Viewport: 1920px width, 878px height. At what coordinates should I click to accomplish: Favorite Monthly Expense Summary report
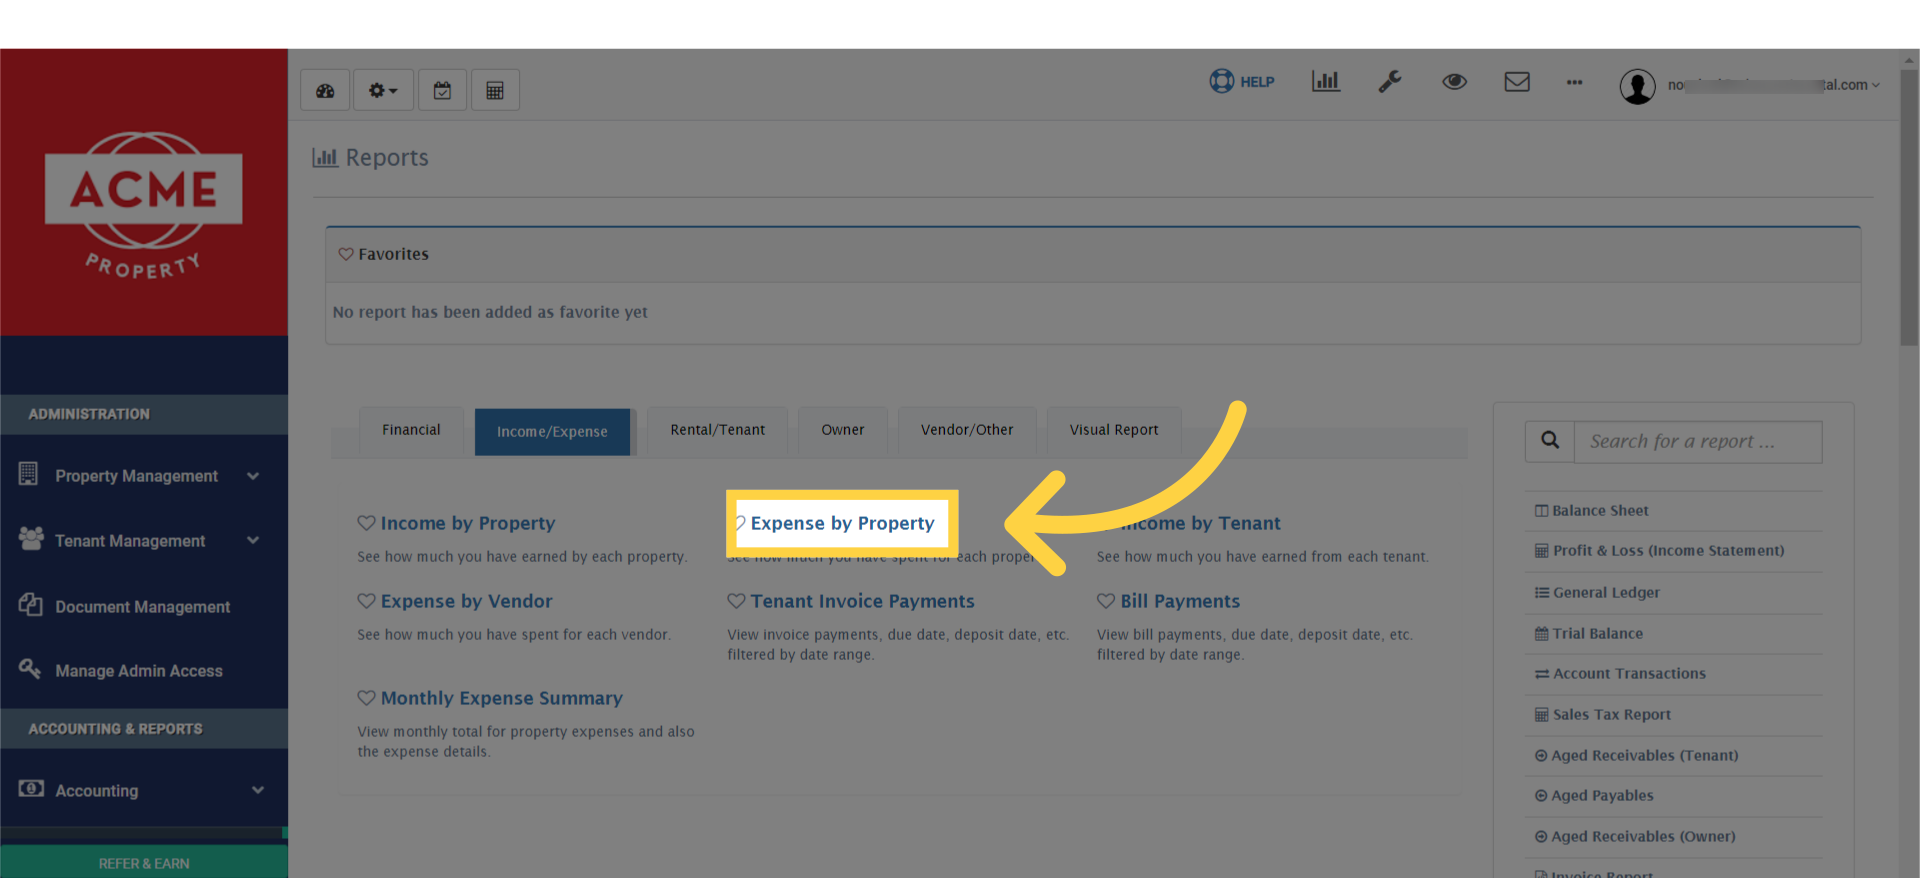366,698
